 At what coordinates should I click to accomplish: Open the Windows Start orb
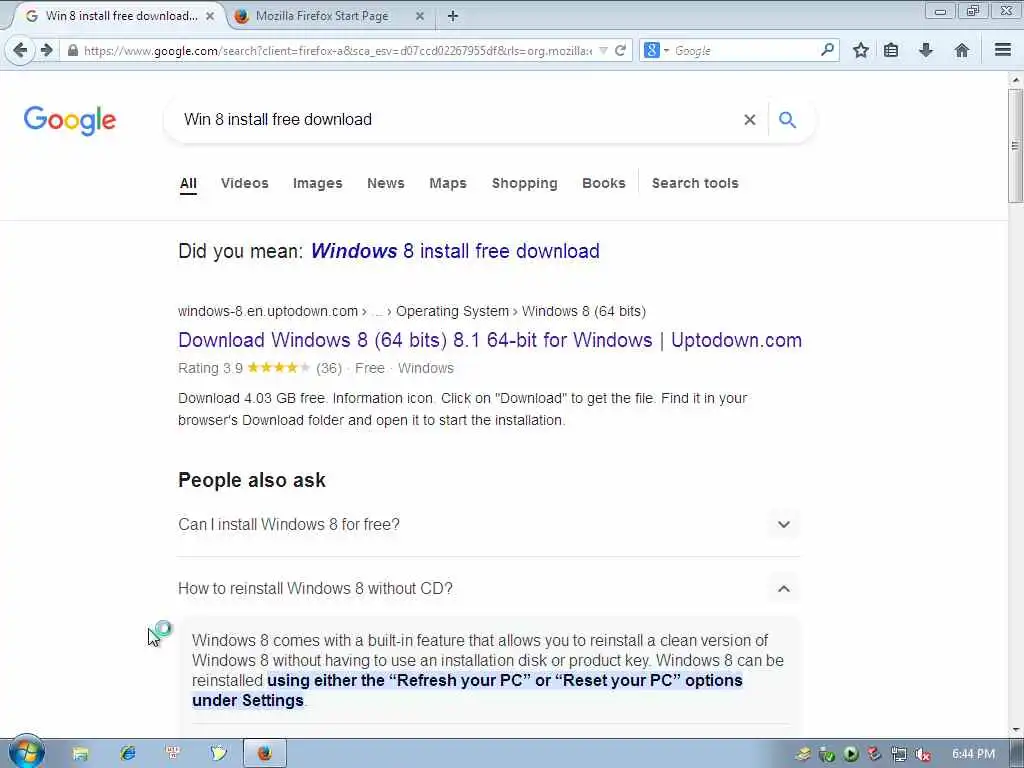click(26, 752)
